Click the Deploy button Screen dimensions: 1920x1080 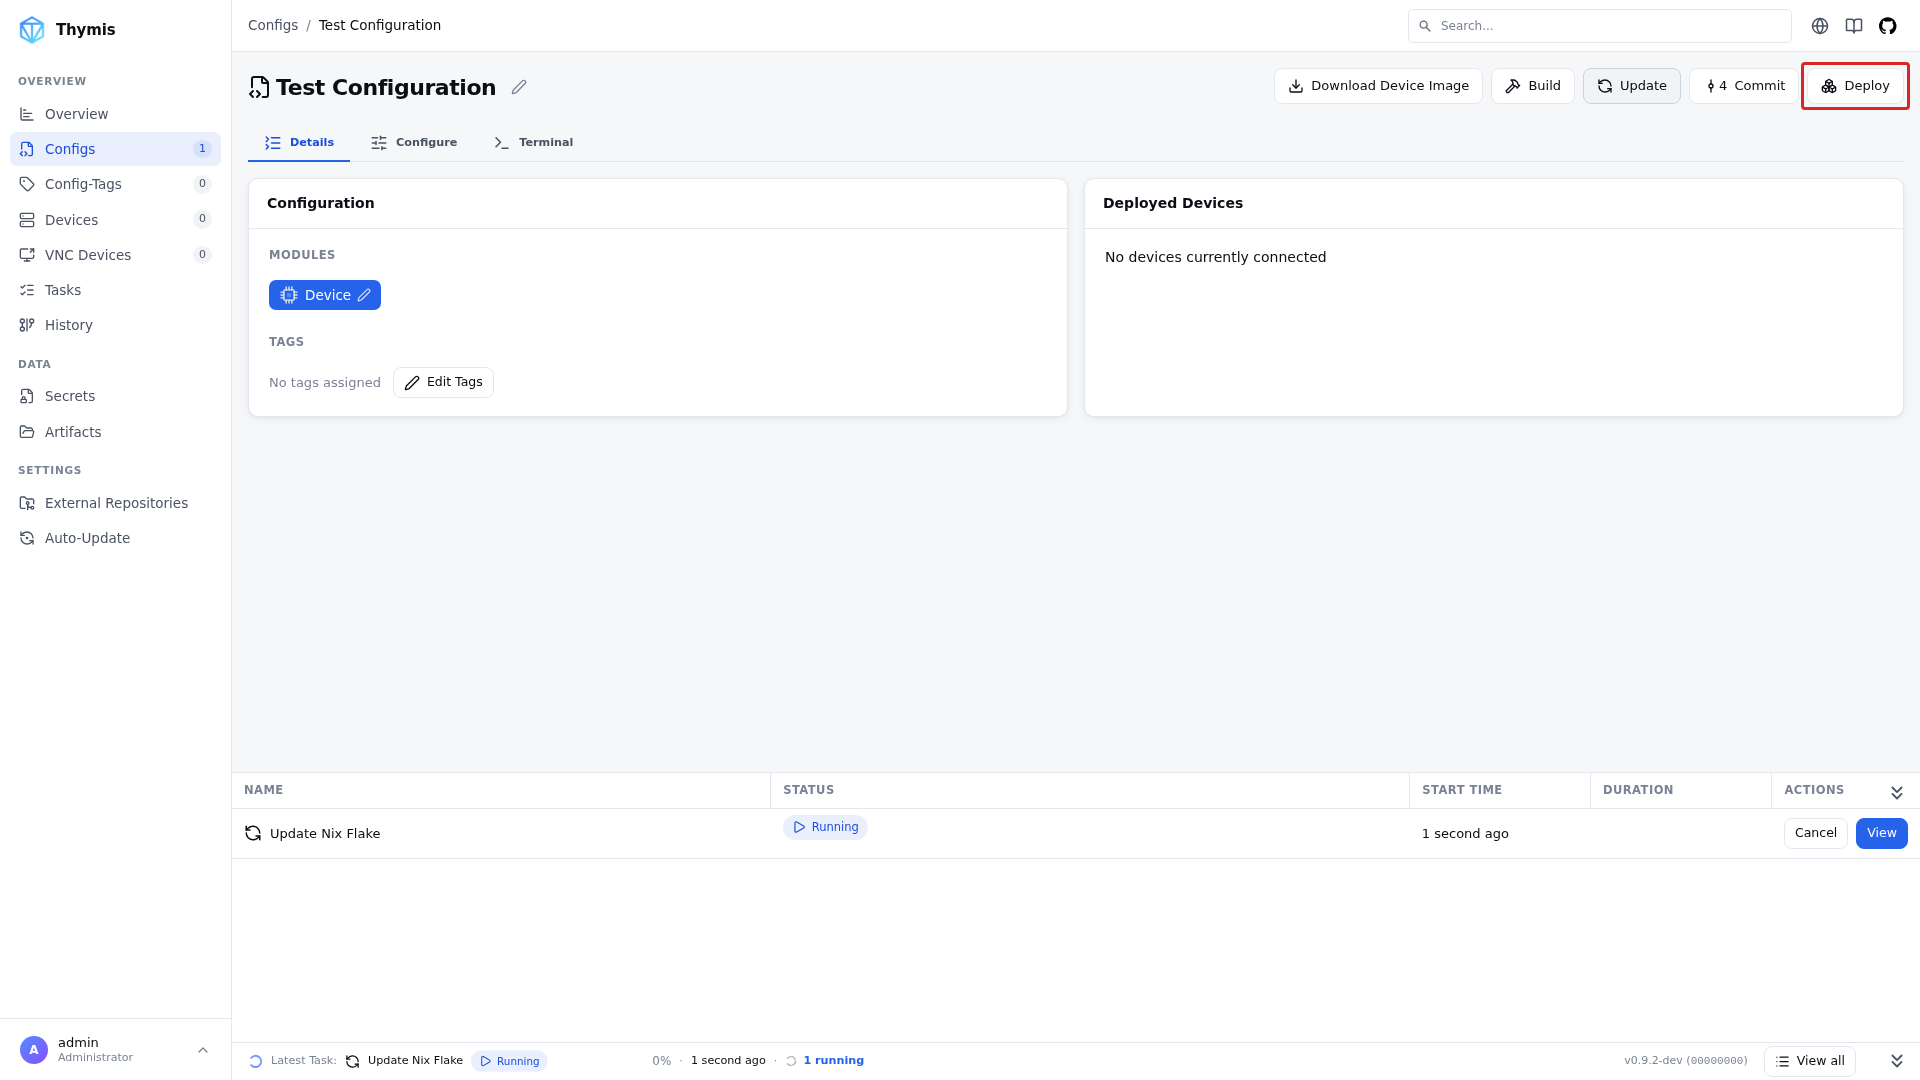(x=1855, y=86)
